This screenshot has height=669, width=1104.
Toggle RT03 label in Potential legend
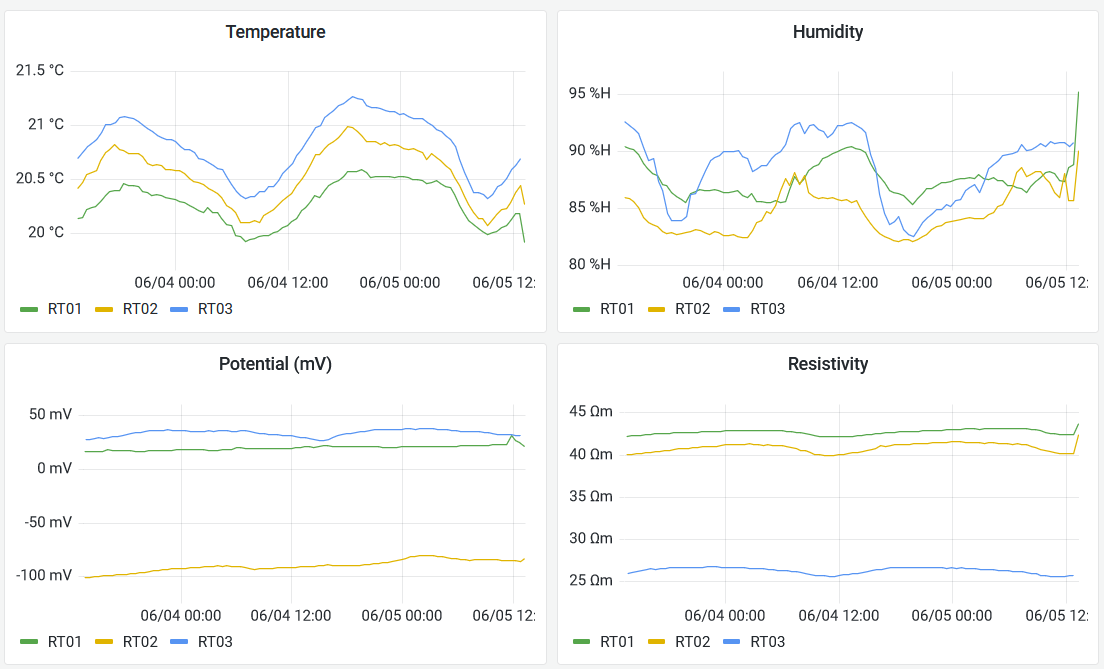point(215,641)
